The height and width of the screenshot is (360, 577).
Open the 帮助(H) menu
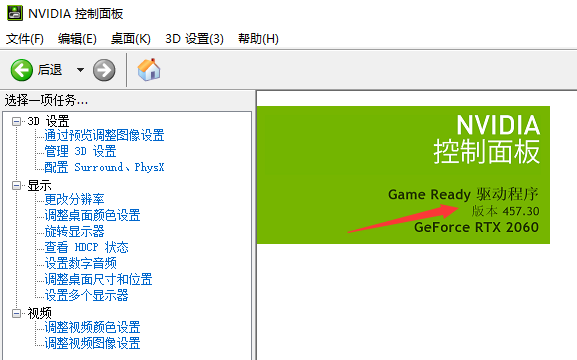[x=258, y=39]
